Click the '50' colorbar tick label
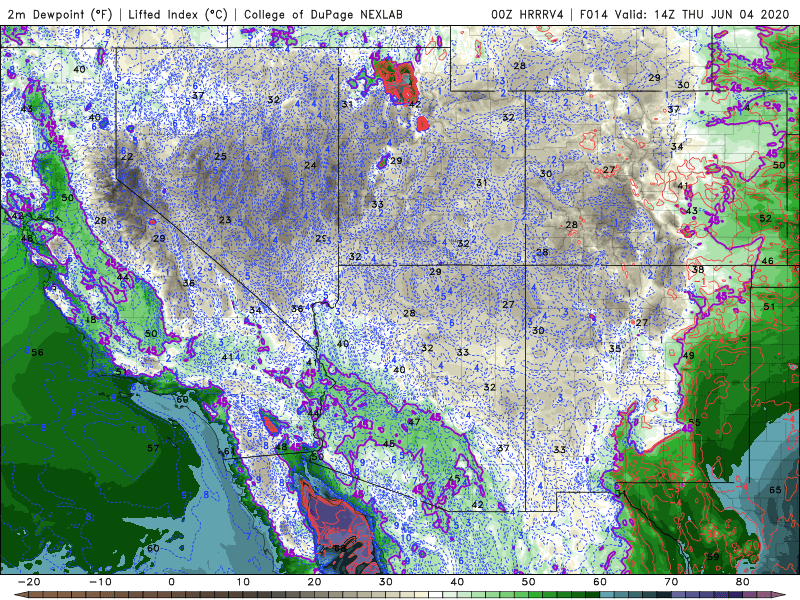 (529, 582)
